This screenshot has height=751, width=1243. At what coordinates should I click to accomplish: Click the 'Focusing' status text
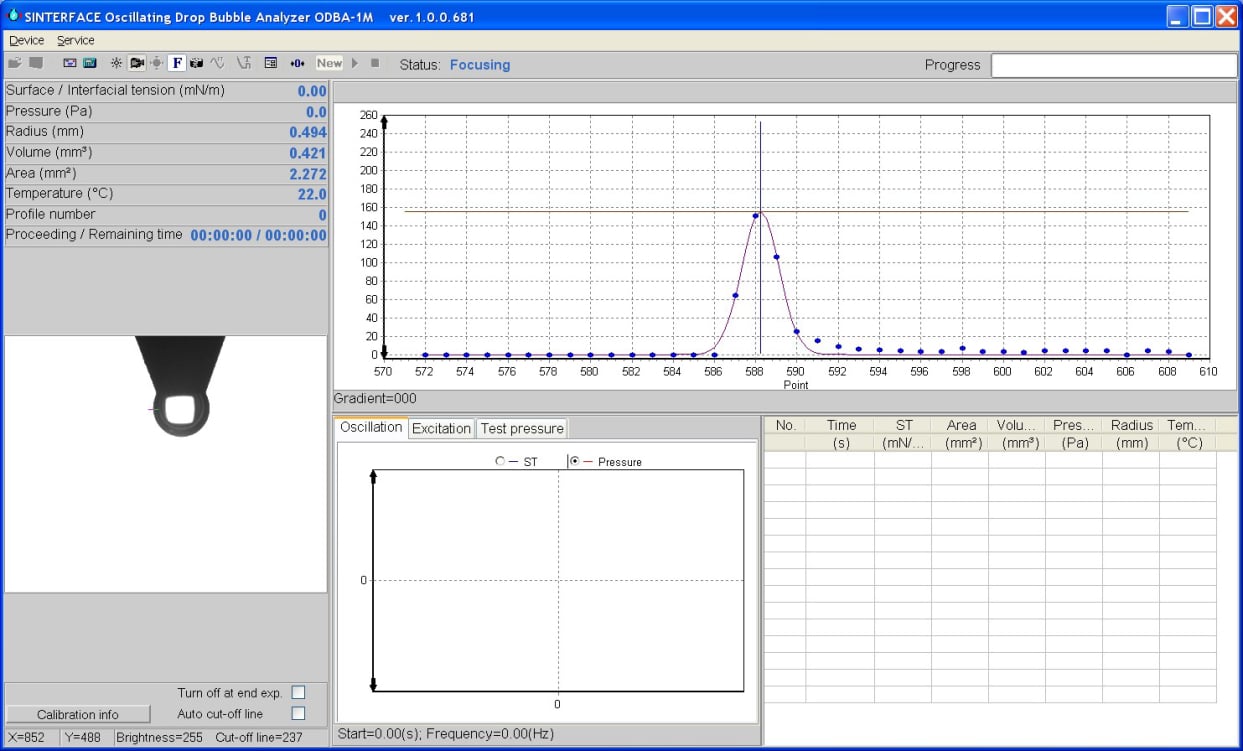[x=480, y=65]
